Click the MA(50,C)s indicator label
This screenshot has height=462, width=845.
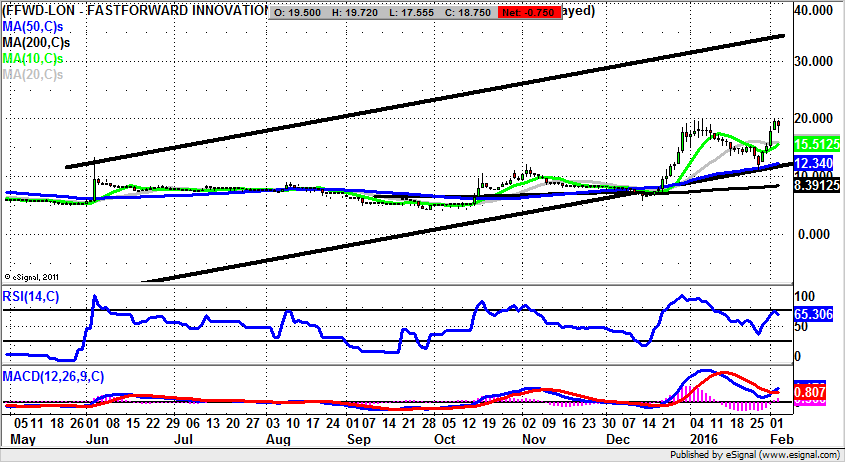click(33, 27)
